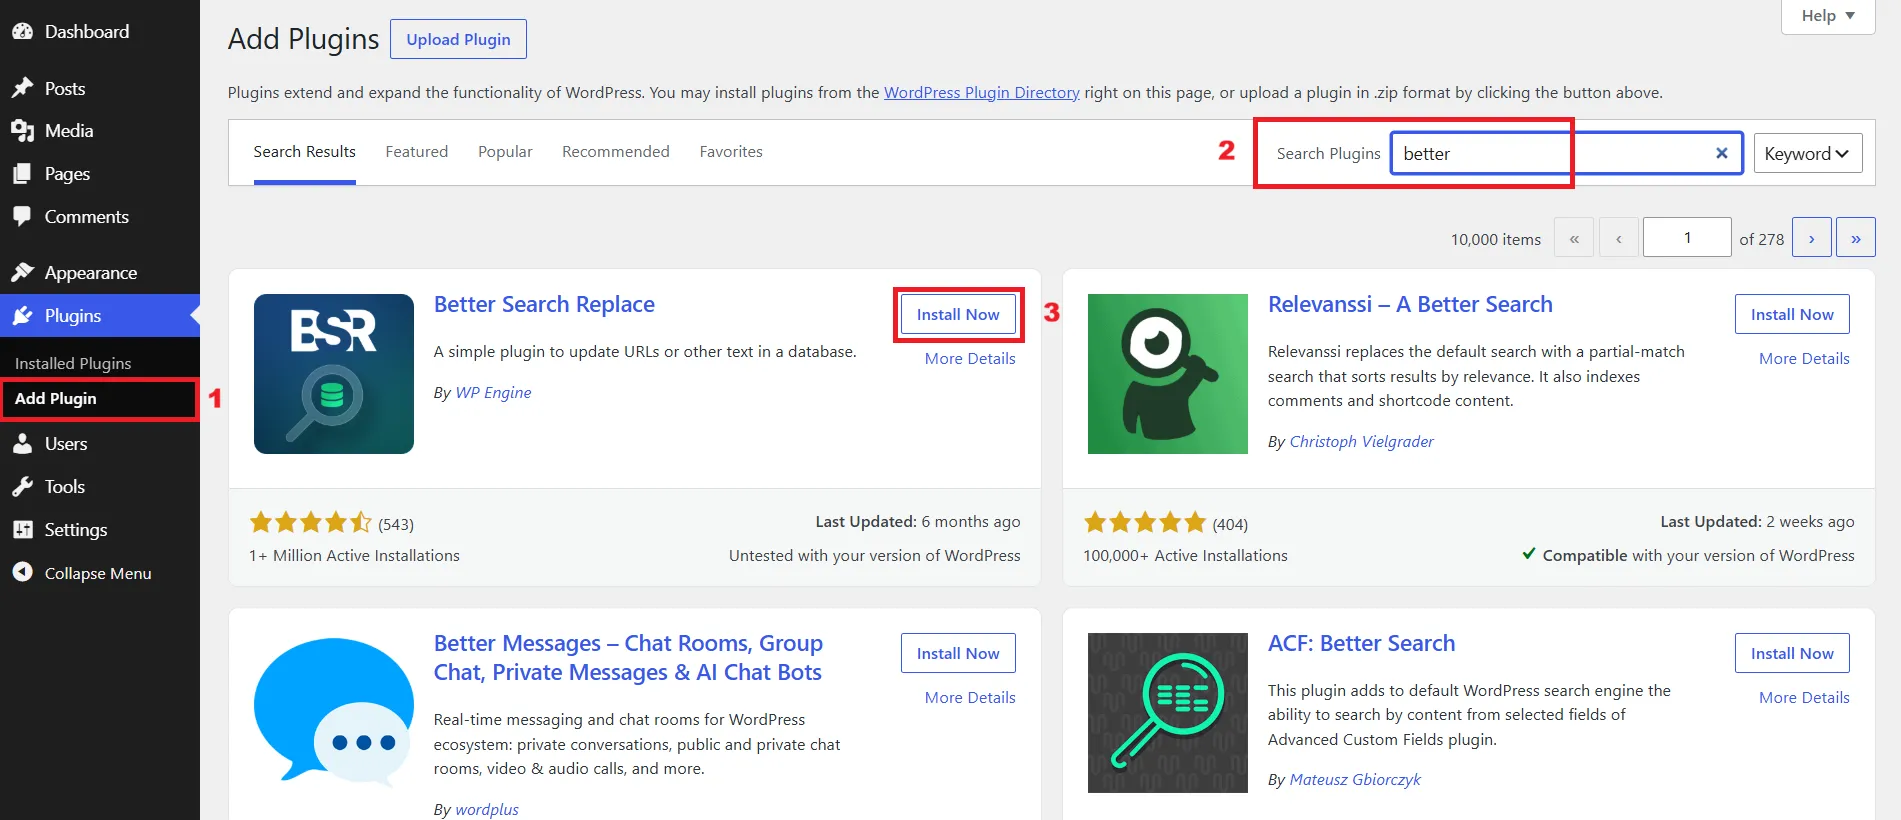Click "1+ Million Active Installations" text
The width and height of the screenshot is (1901, 820).
point(354,555)
